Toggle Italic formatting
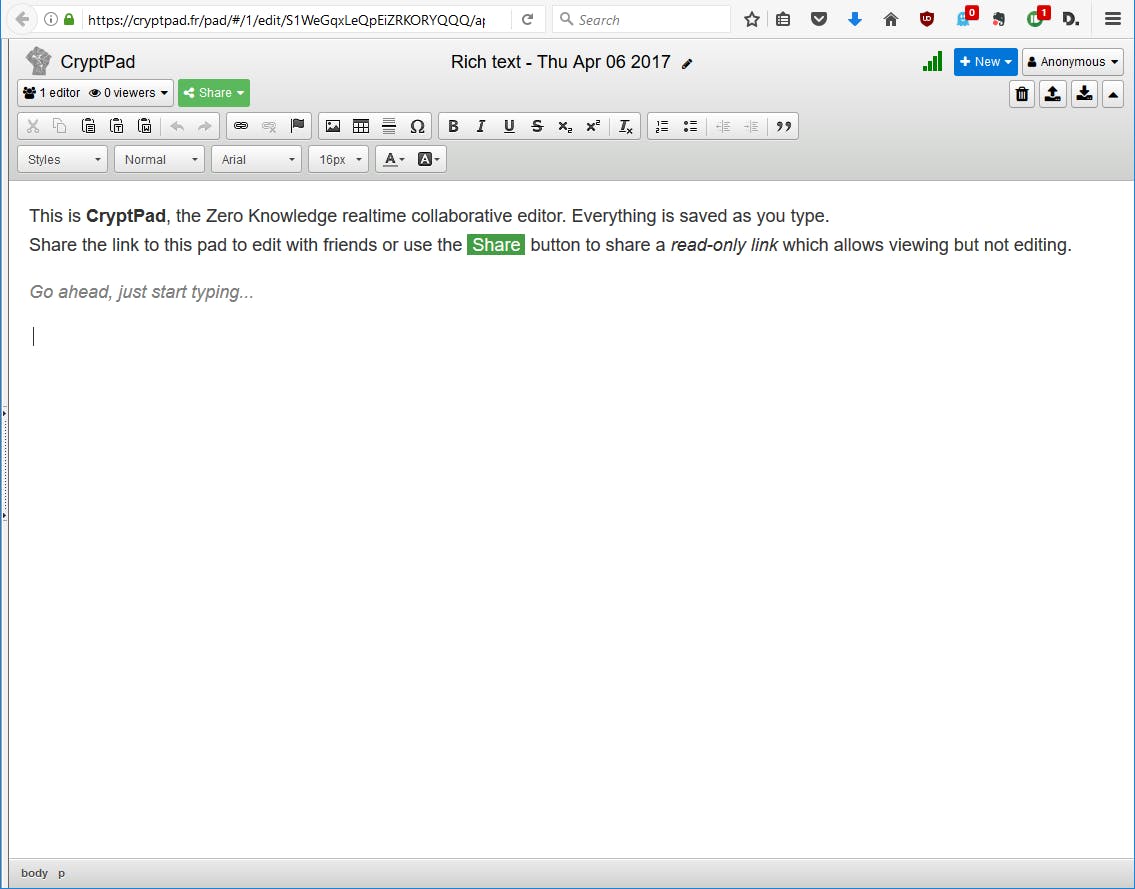 (x=481, y=126)
